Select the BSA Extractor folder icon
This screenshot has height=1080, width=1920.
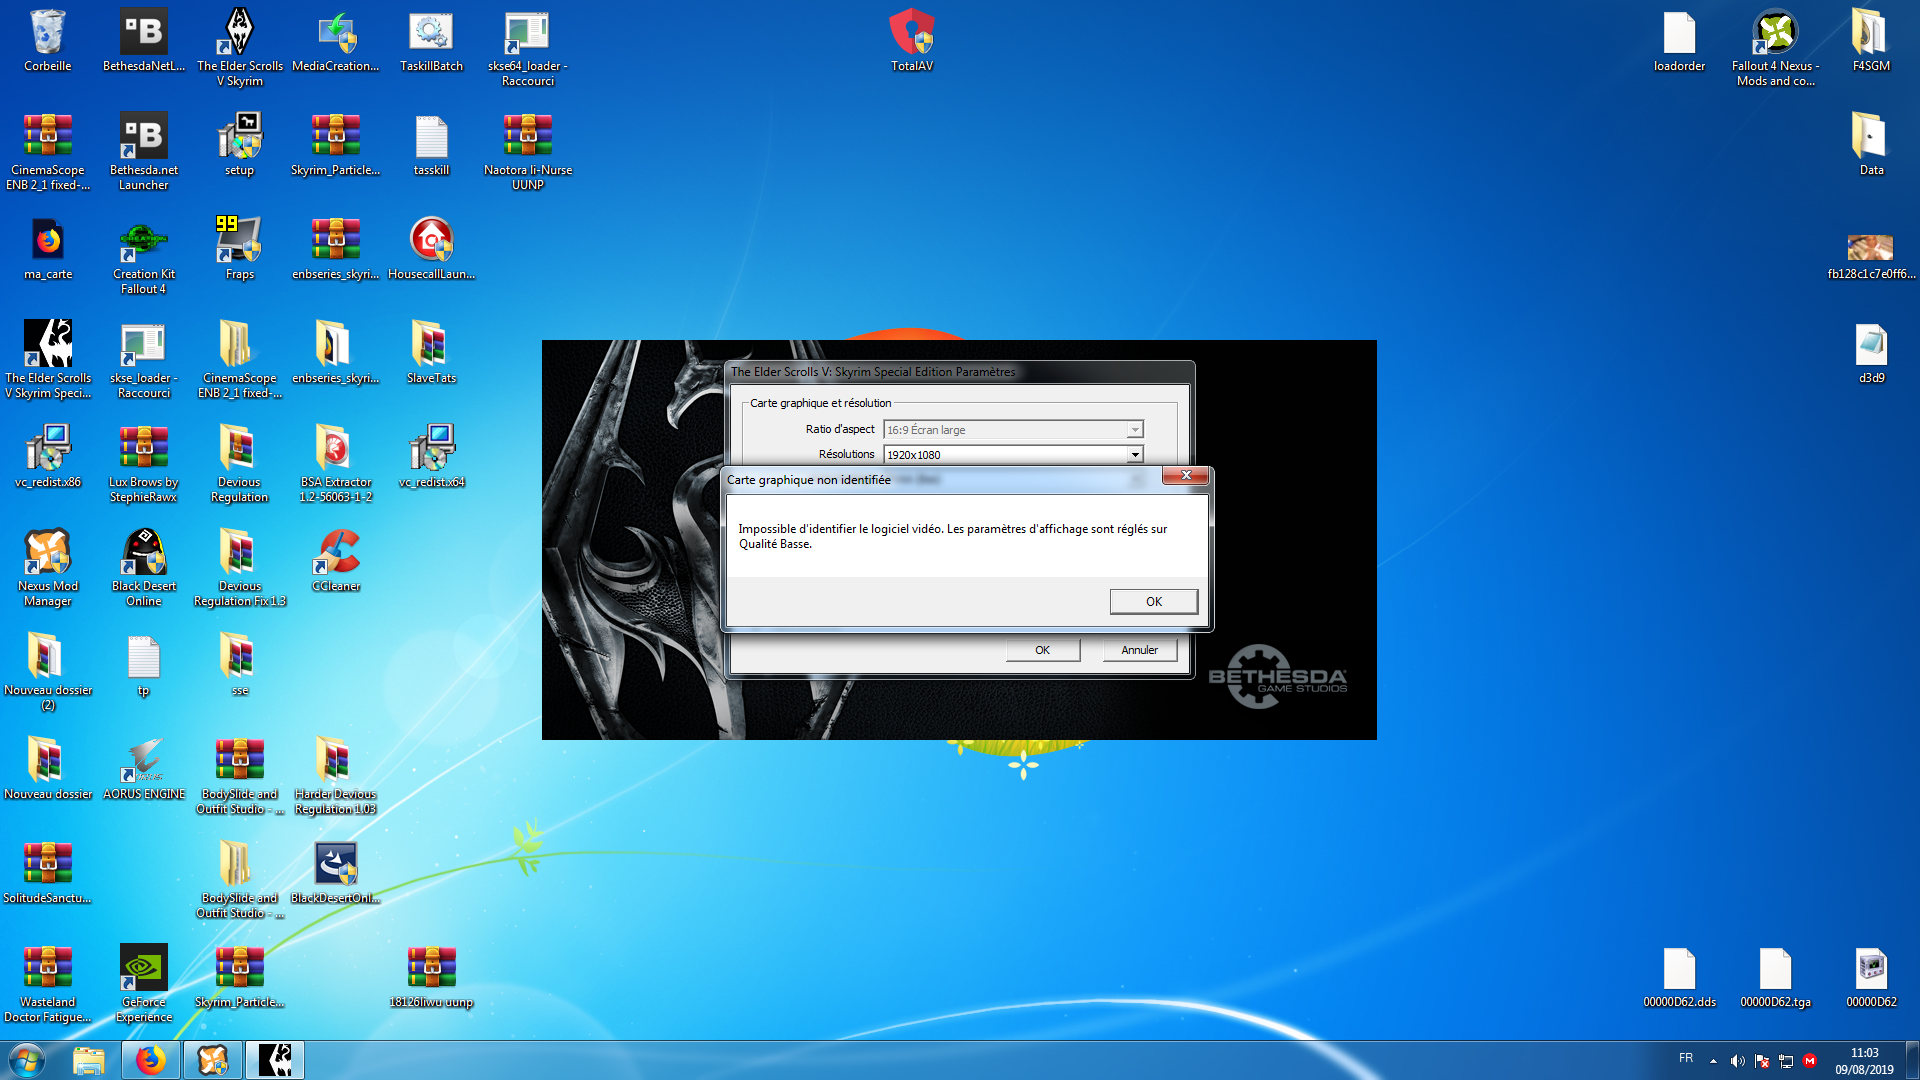pyautogui.click(x=336, y=464)
